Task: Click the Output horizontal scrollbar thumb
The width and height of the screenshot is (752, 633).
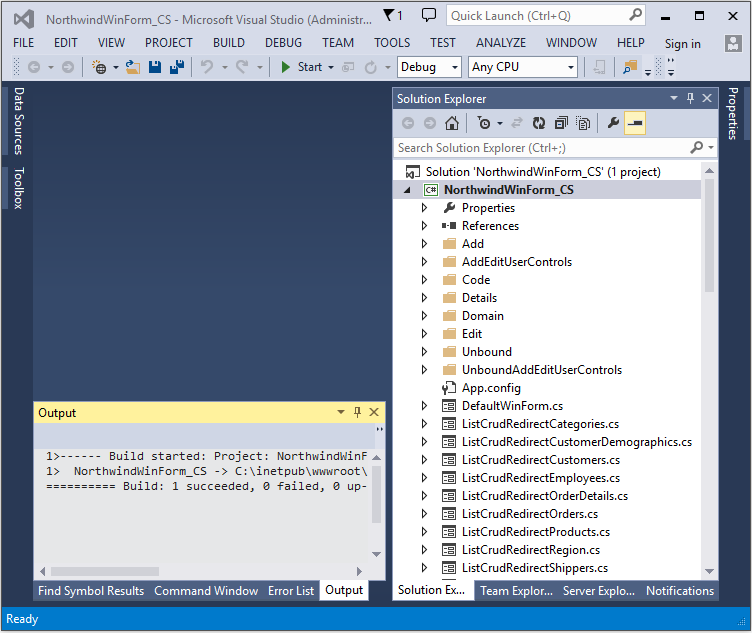Action: (105, 572)
